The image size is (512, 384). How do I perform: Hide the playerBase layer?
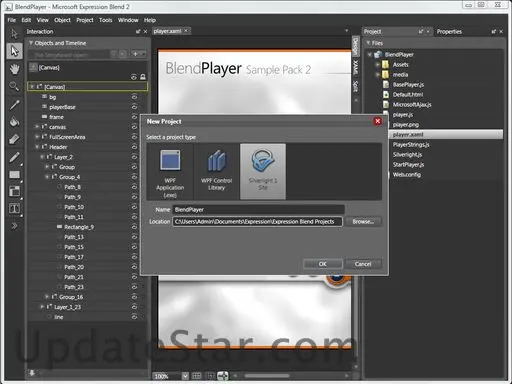pyautogui.click(x=134, y=107)
